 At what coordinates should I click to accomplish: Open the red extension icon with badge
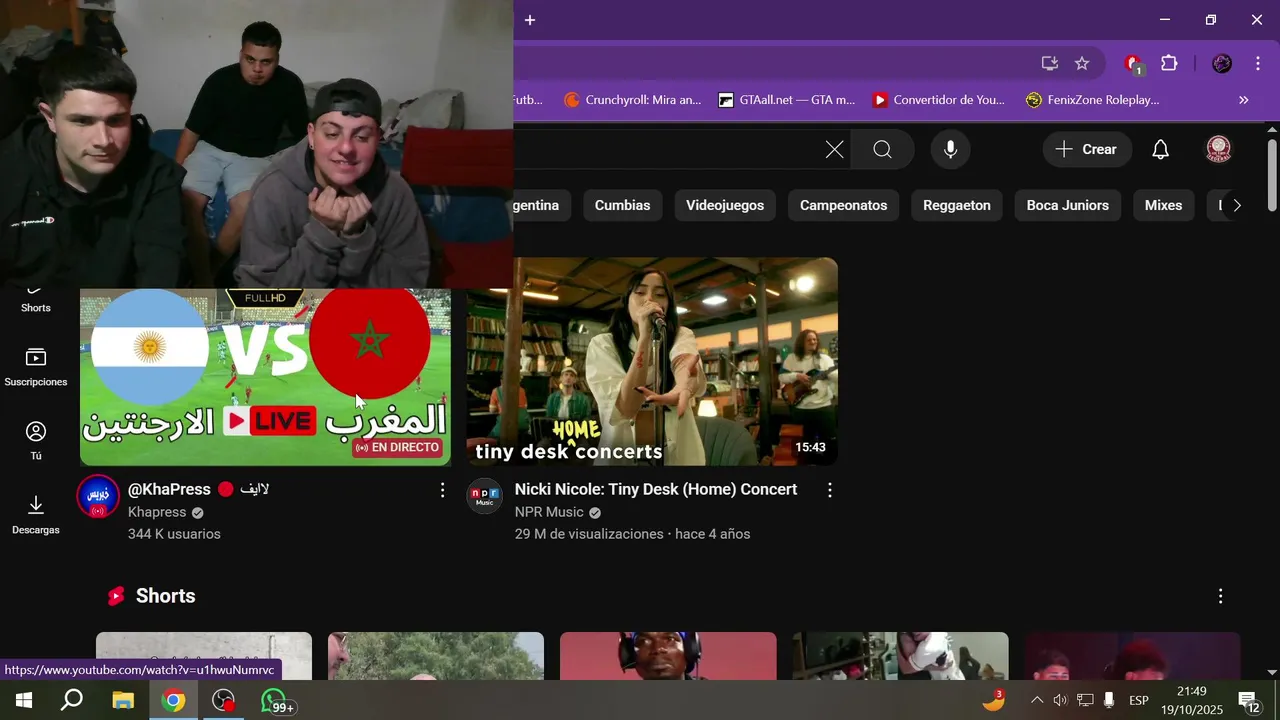tap(1133, 64)
